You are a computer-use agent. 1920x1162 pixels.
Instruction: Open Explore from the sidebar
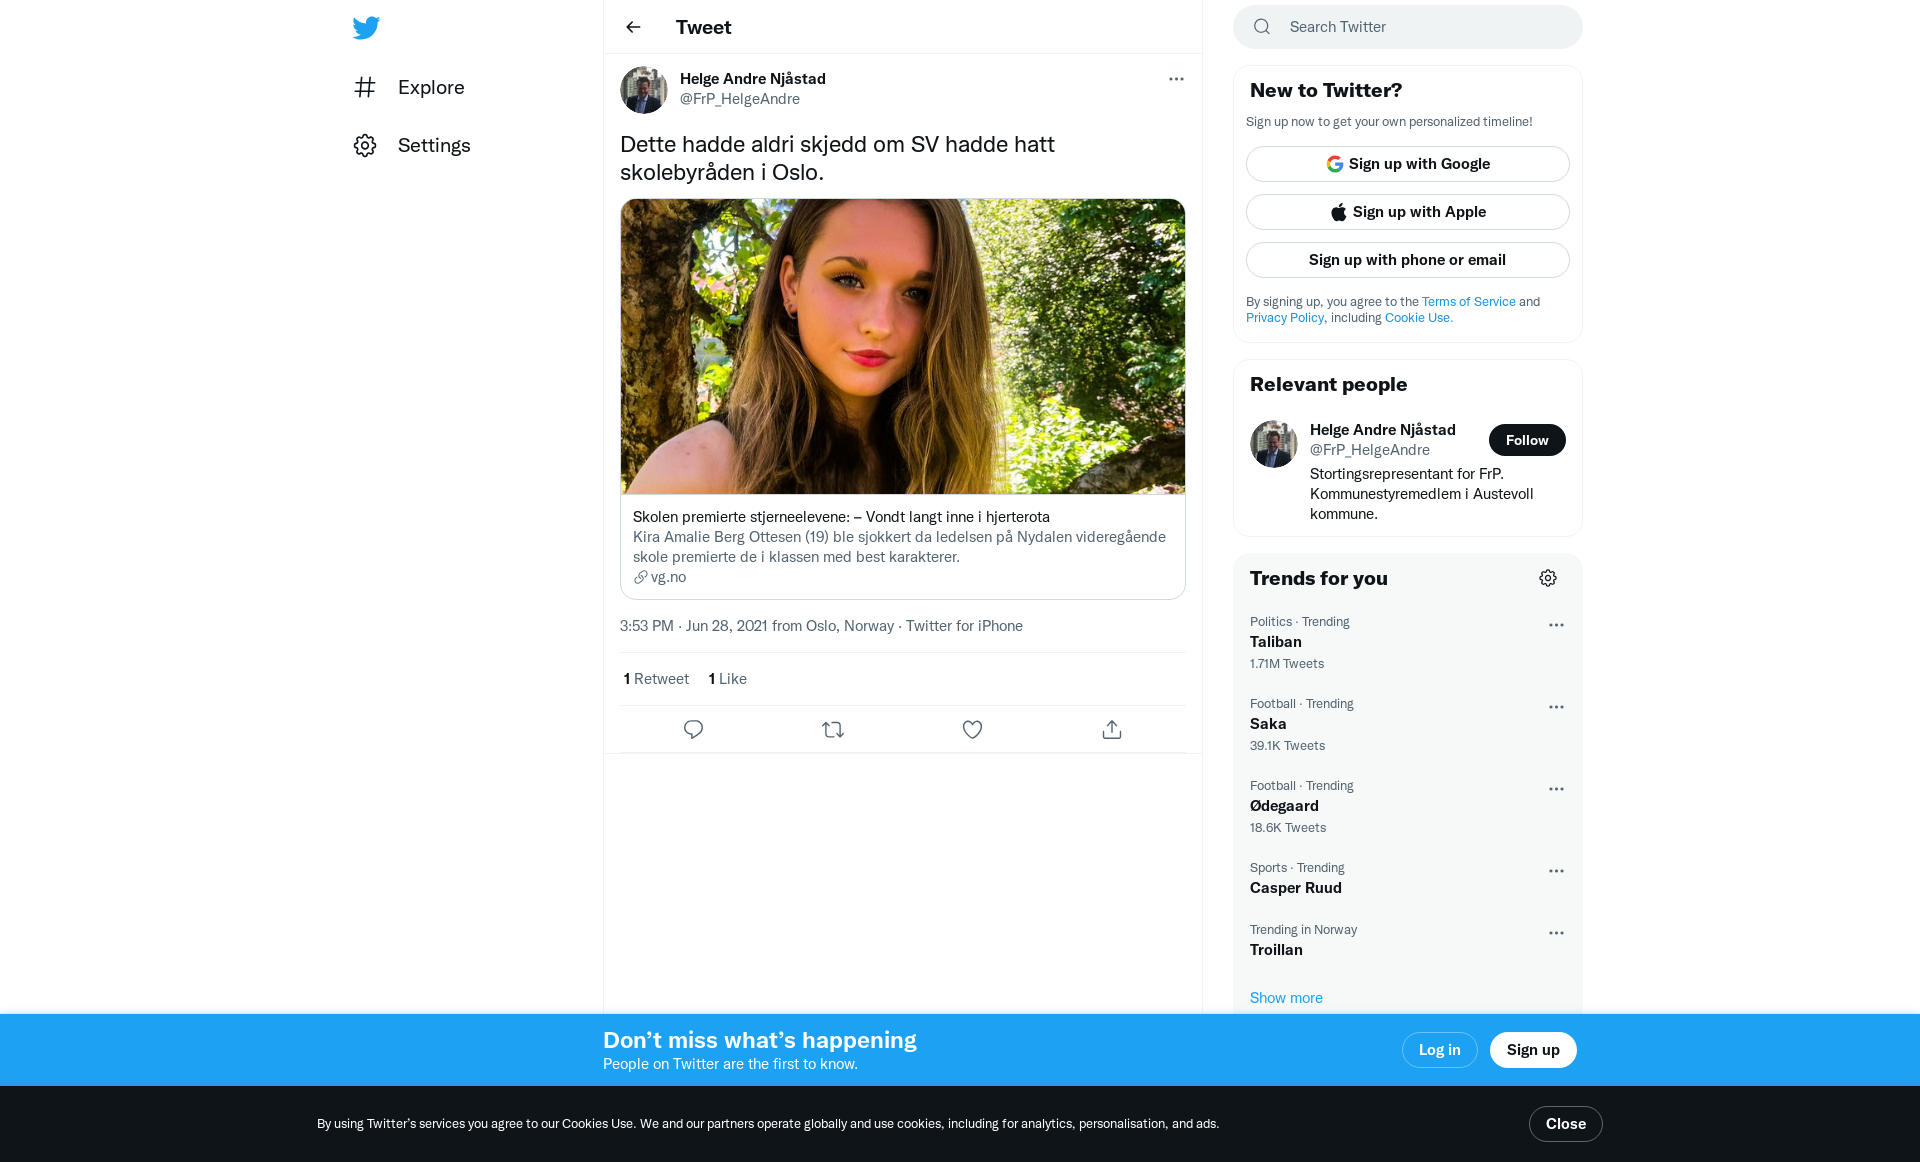(410, 87)
